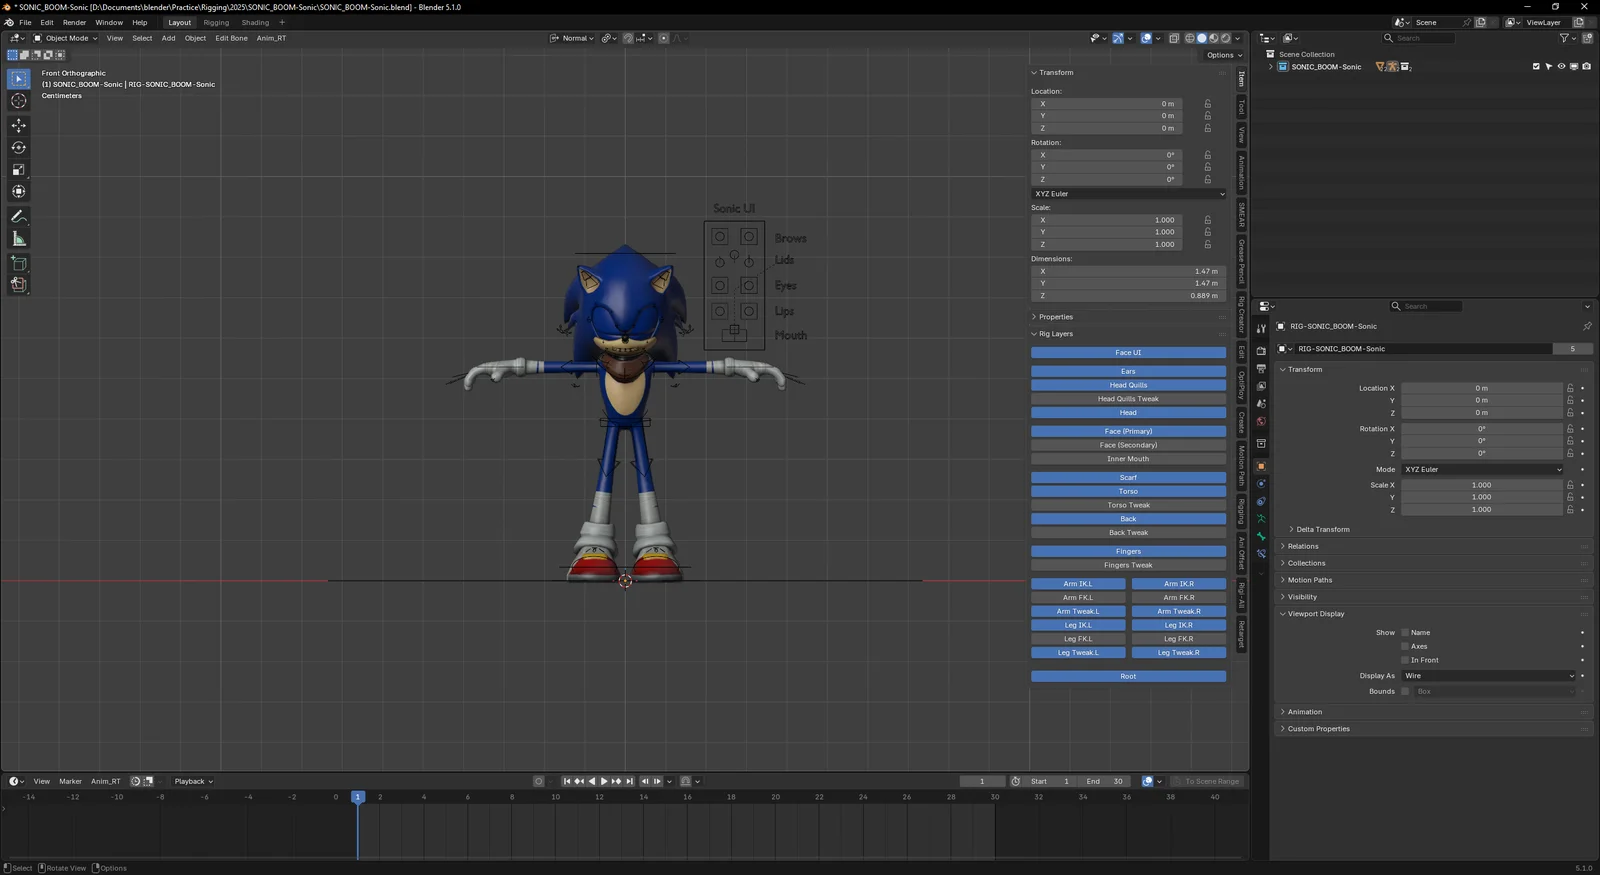Expand the Delta Transform panel
Screen dimensions: 1600x875
pos(1320,529)
